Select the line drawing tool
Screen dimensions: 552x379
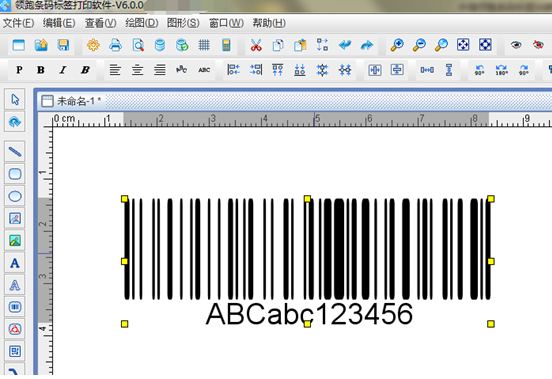(x=15, y=152)
